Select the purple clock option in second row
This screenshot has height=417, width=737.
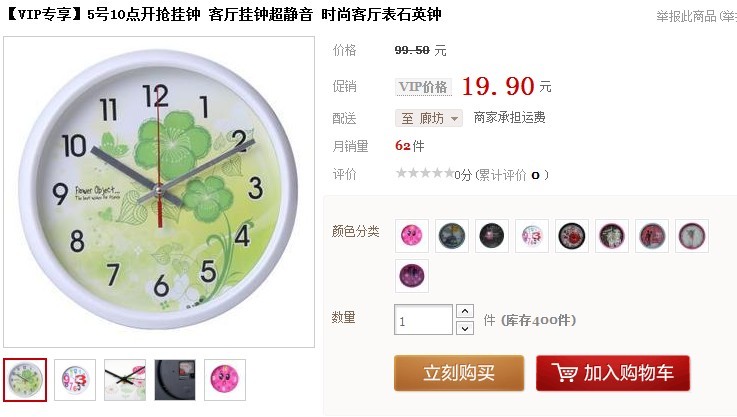point(412,276)
